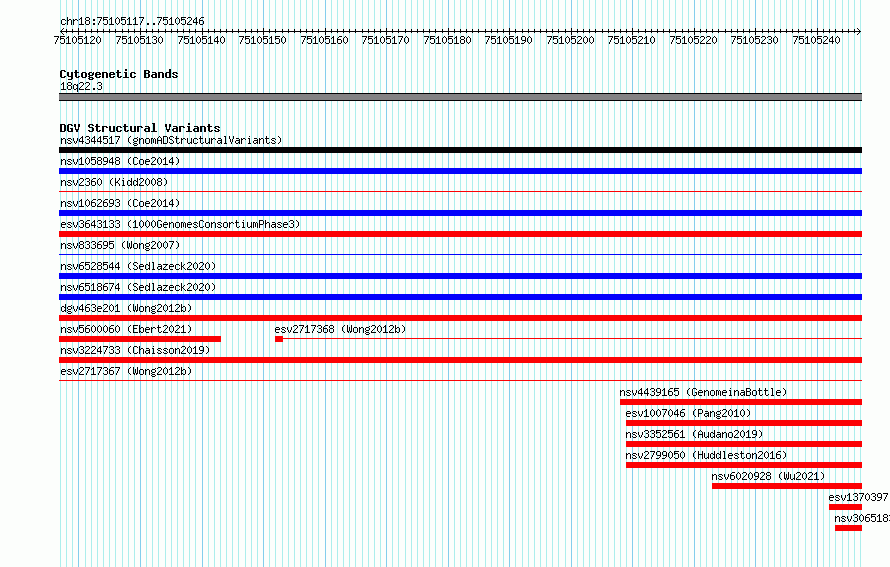
Task: Click the black bar under nsv4344517
Action: click(x=460, y=150)
